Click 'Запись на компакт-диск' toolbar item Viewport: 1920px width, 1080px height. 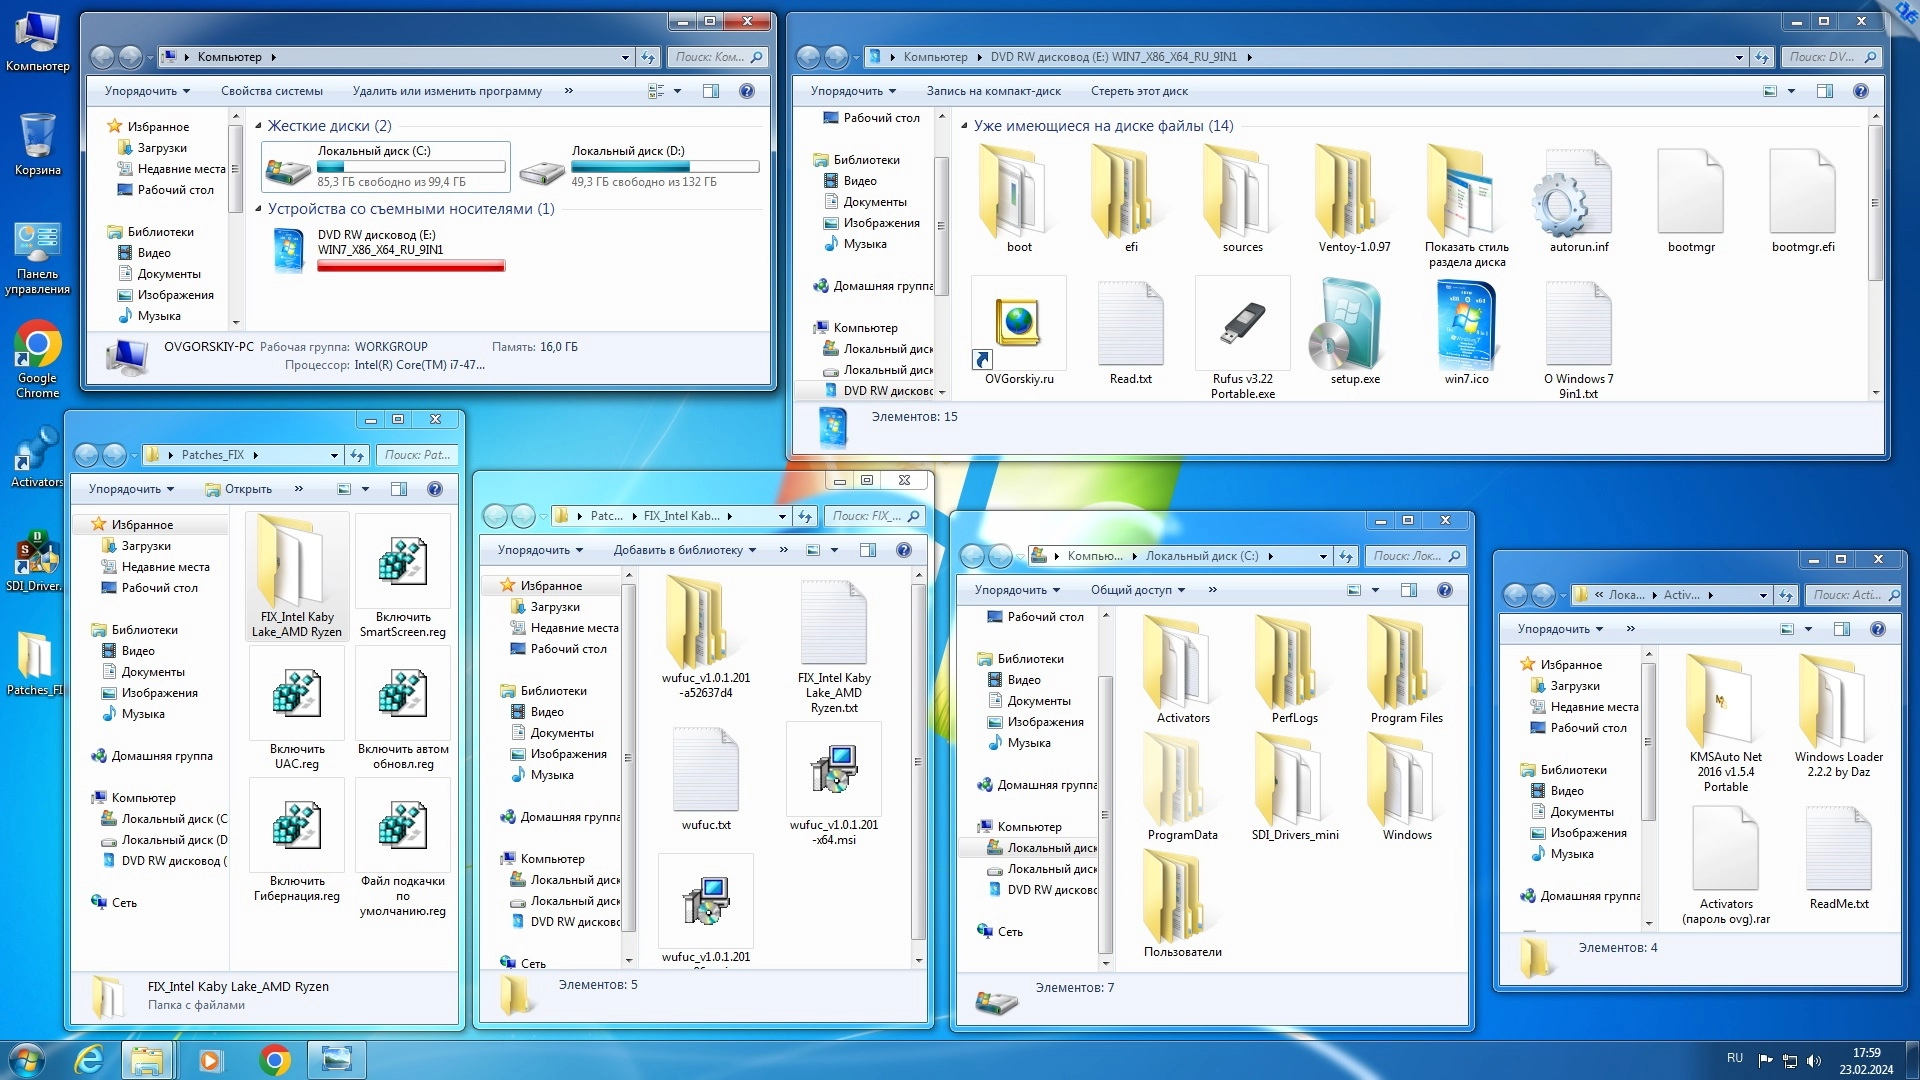coord(993,91)
